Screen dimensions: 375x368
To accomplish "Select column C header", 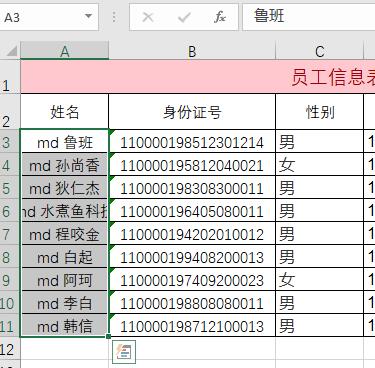I will coord(320,51).
